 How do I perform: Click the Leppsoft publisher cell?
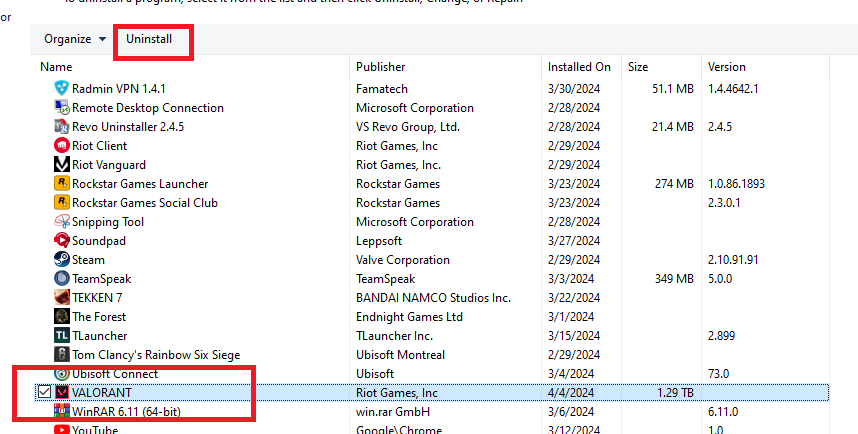point(379,241)
